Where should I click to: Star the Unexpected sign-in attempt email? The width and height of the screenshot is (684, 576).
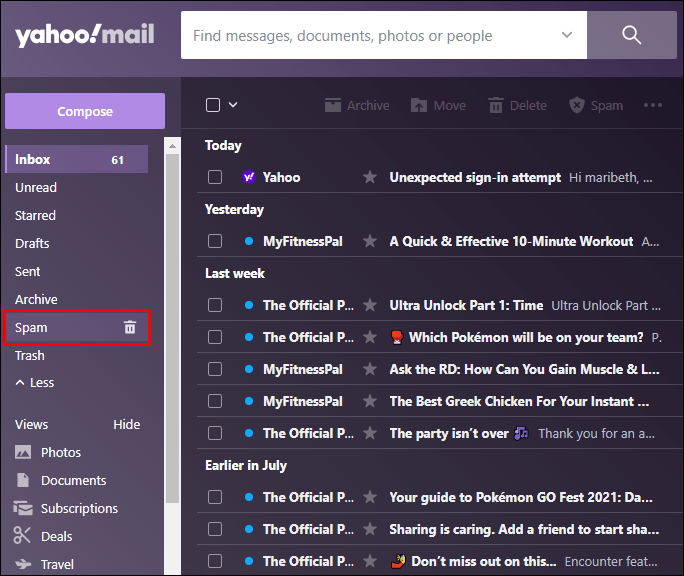point(370,177)
